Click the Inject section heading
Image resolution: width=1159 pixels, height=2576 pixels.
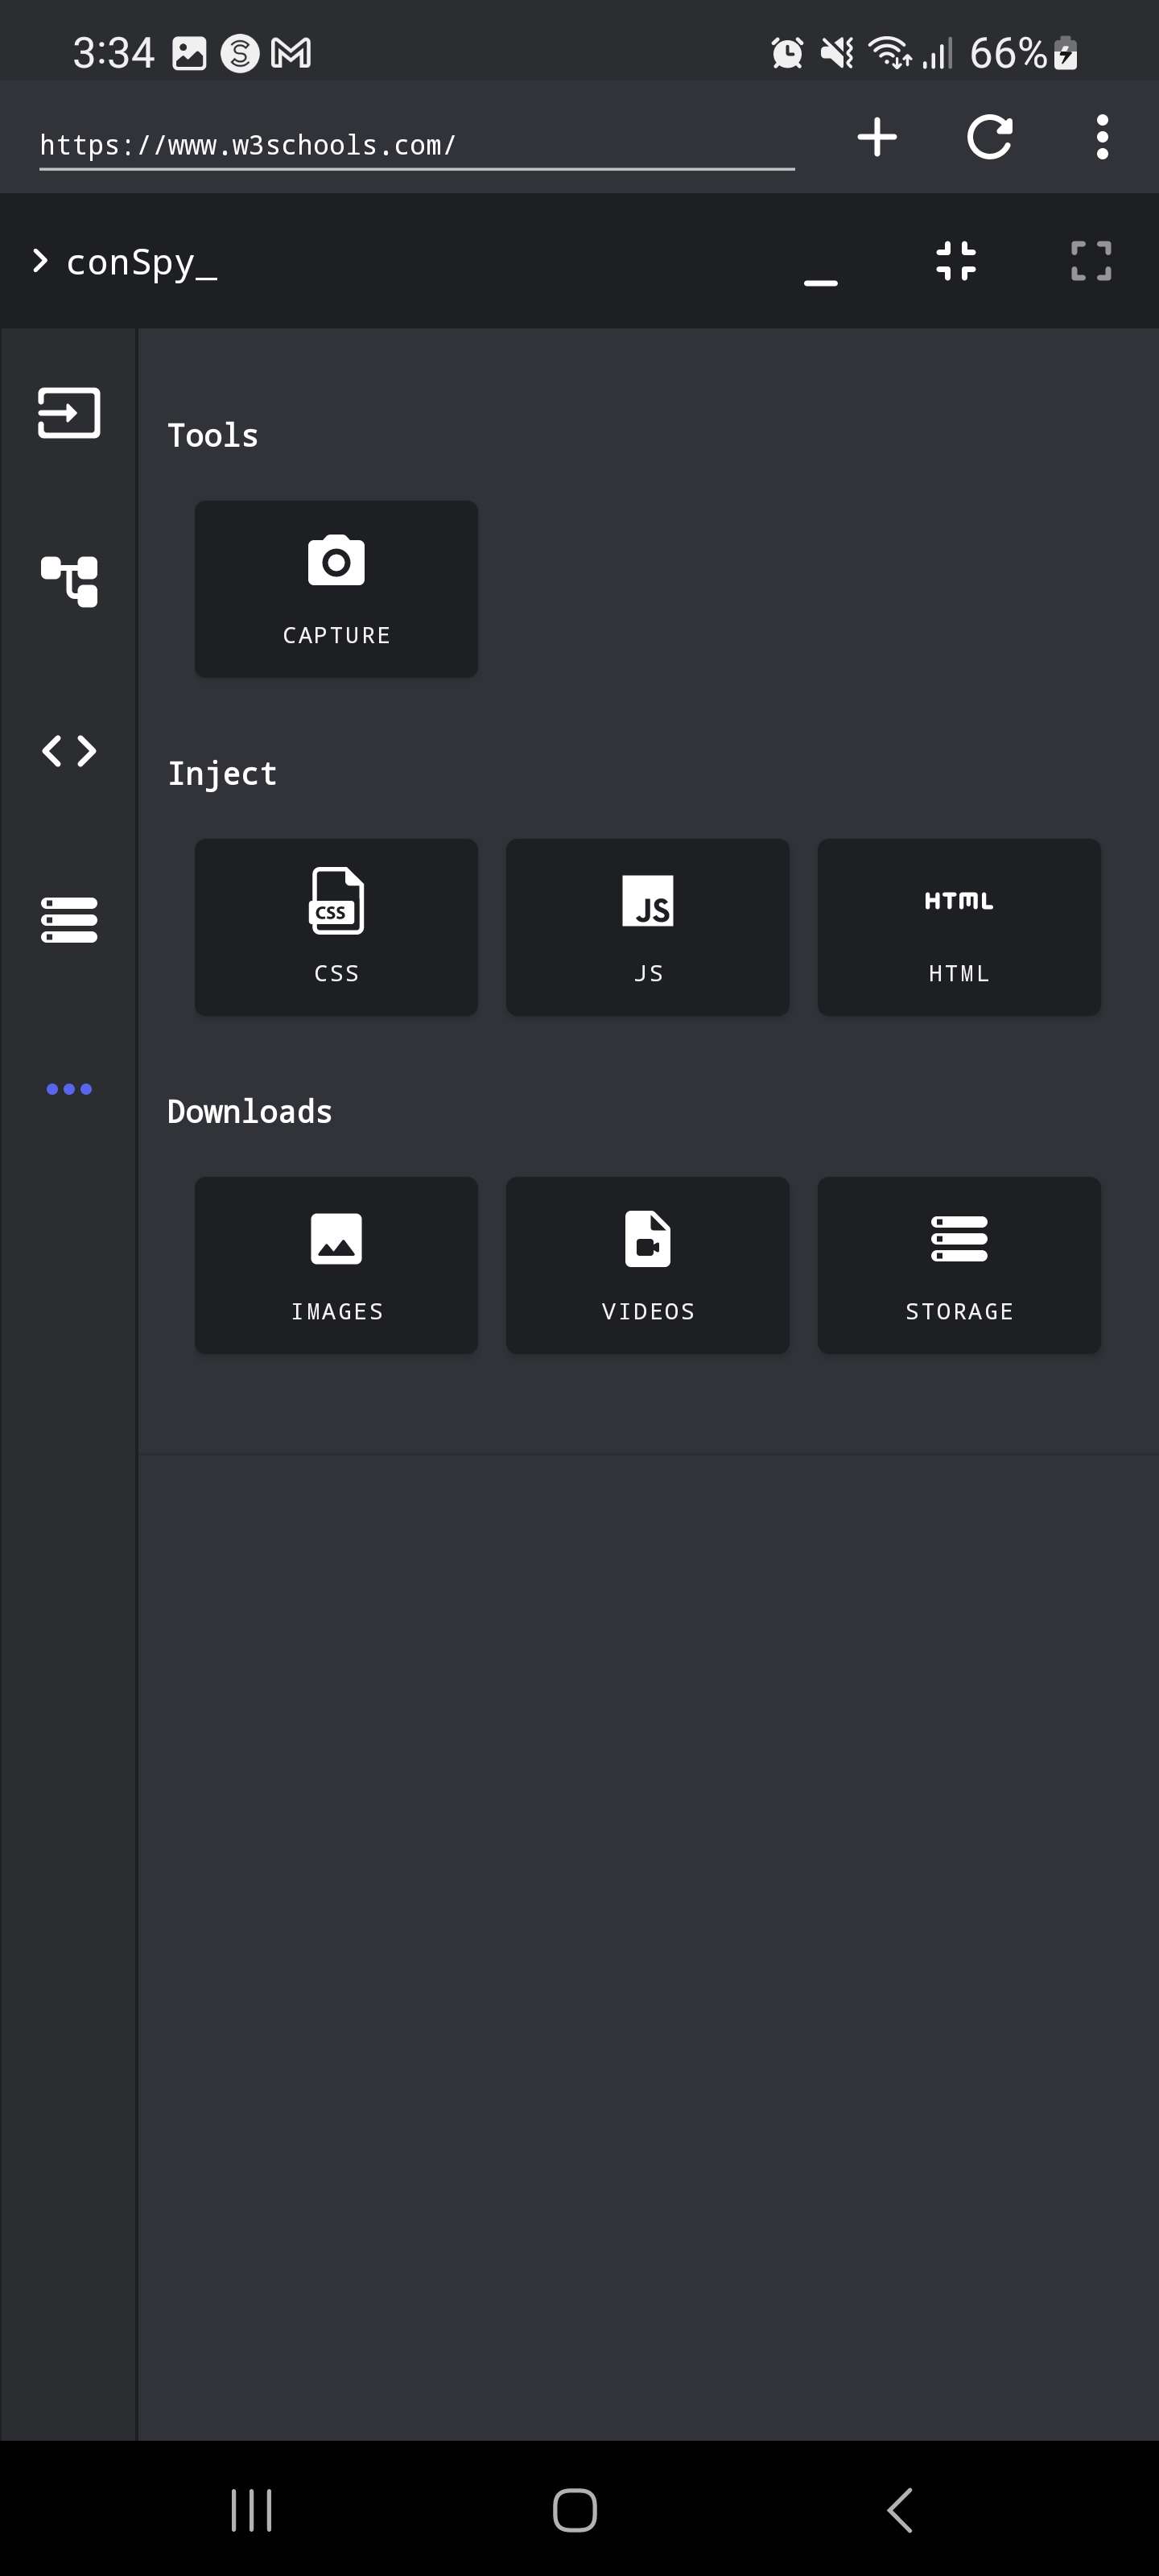222,774
